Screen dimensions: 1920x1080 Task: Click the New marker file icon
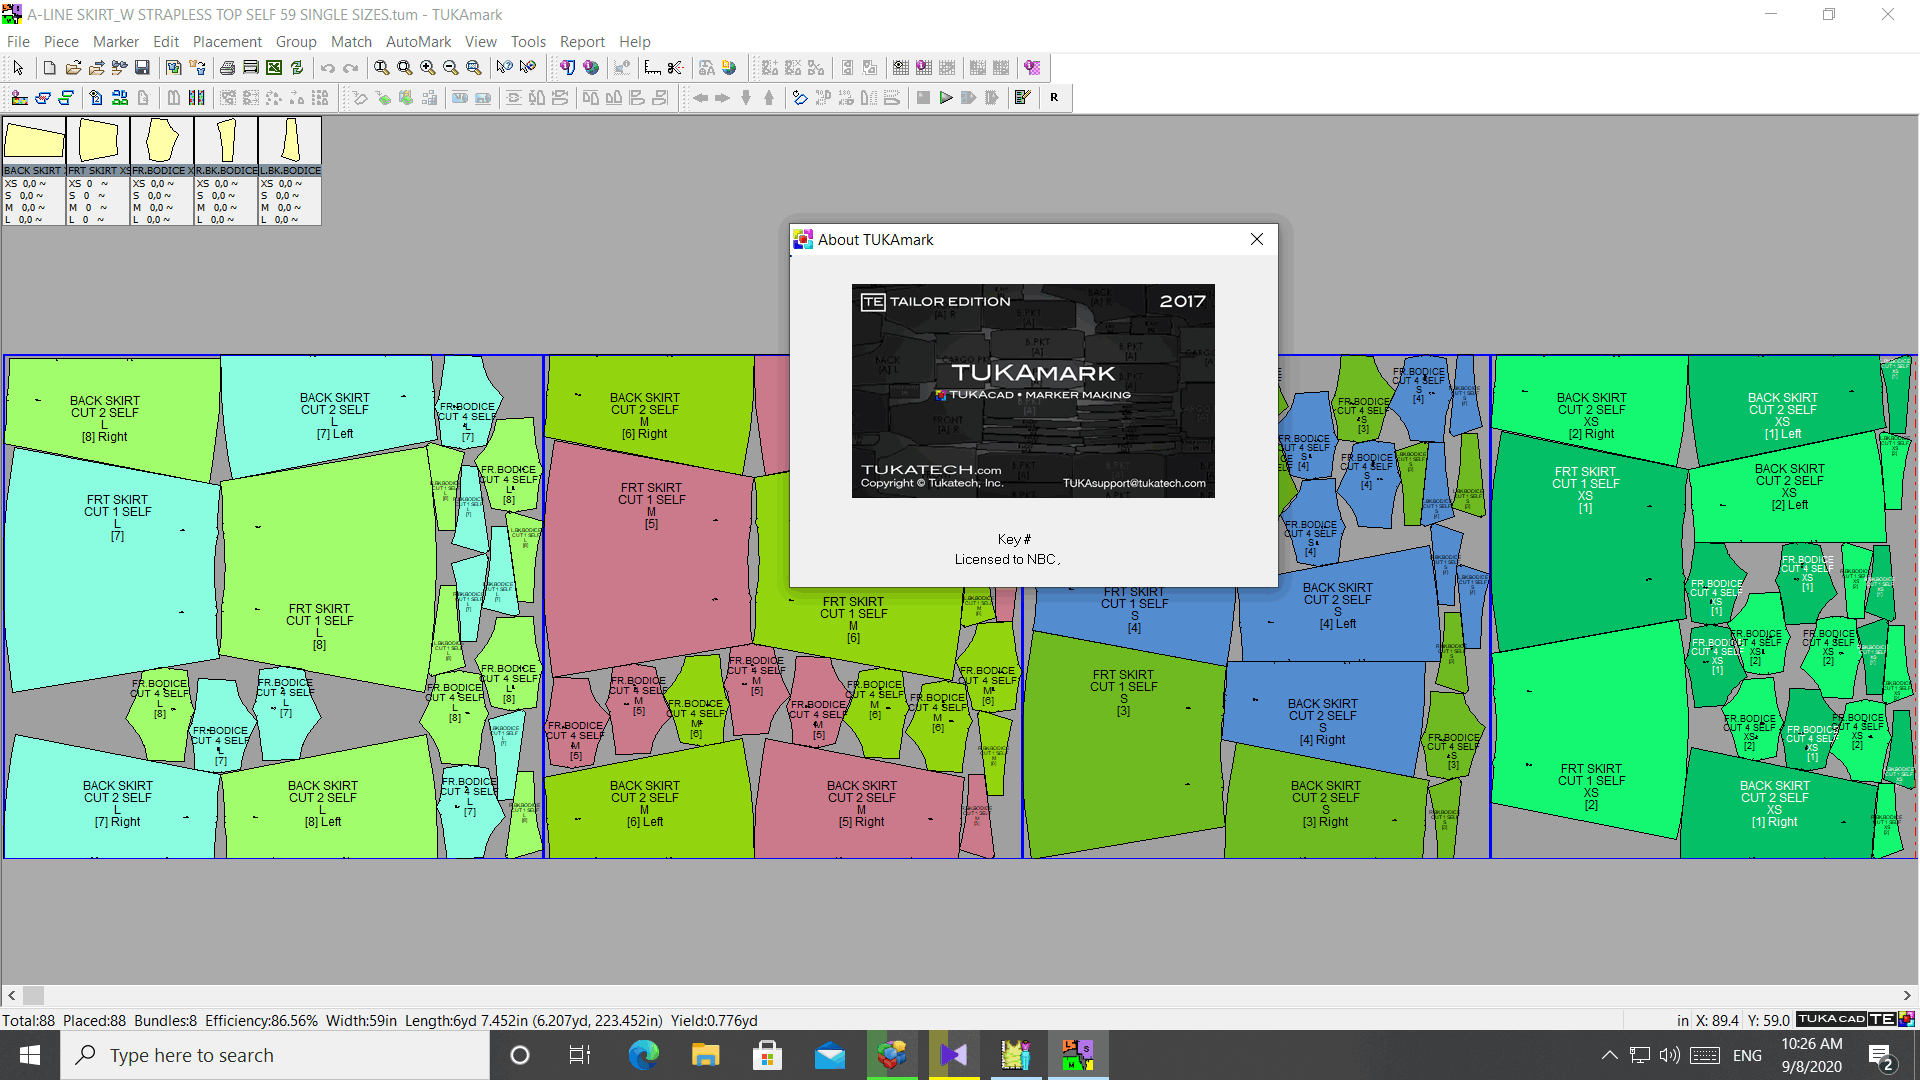tap(49, 68)
